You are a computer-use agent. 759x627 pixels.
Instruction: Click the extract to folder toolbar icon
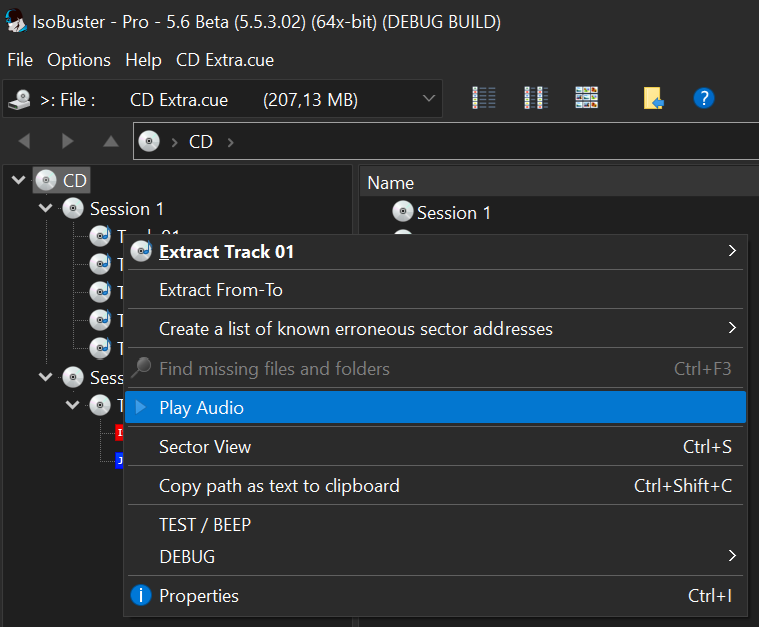click(653, 98)
